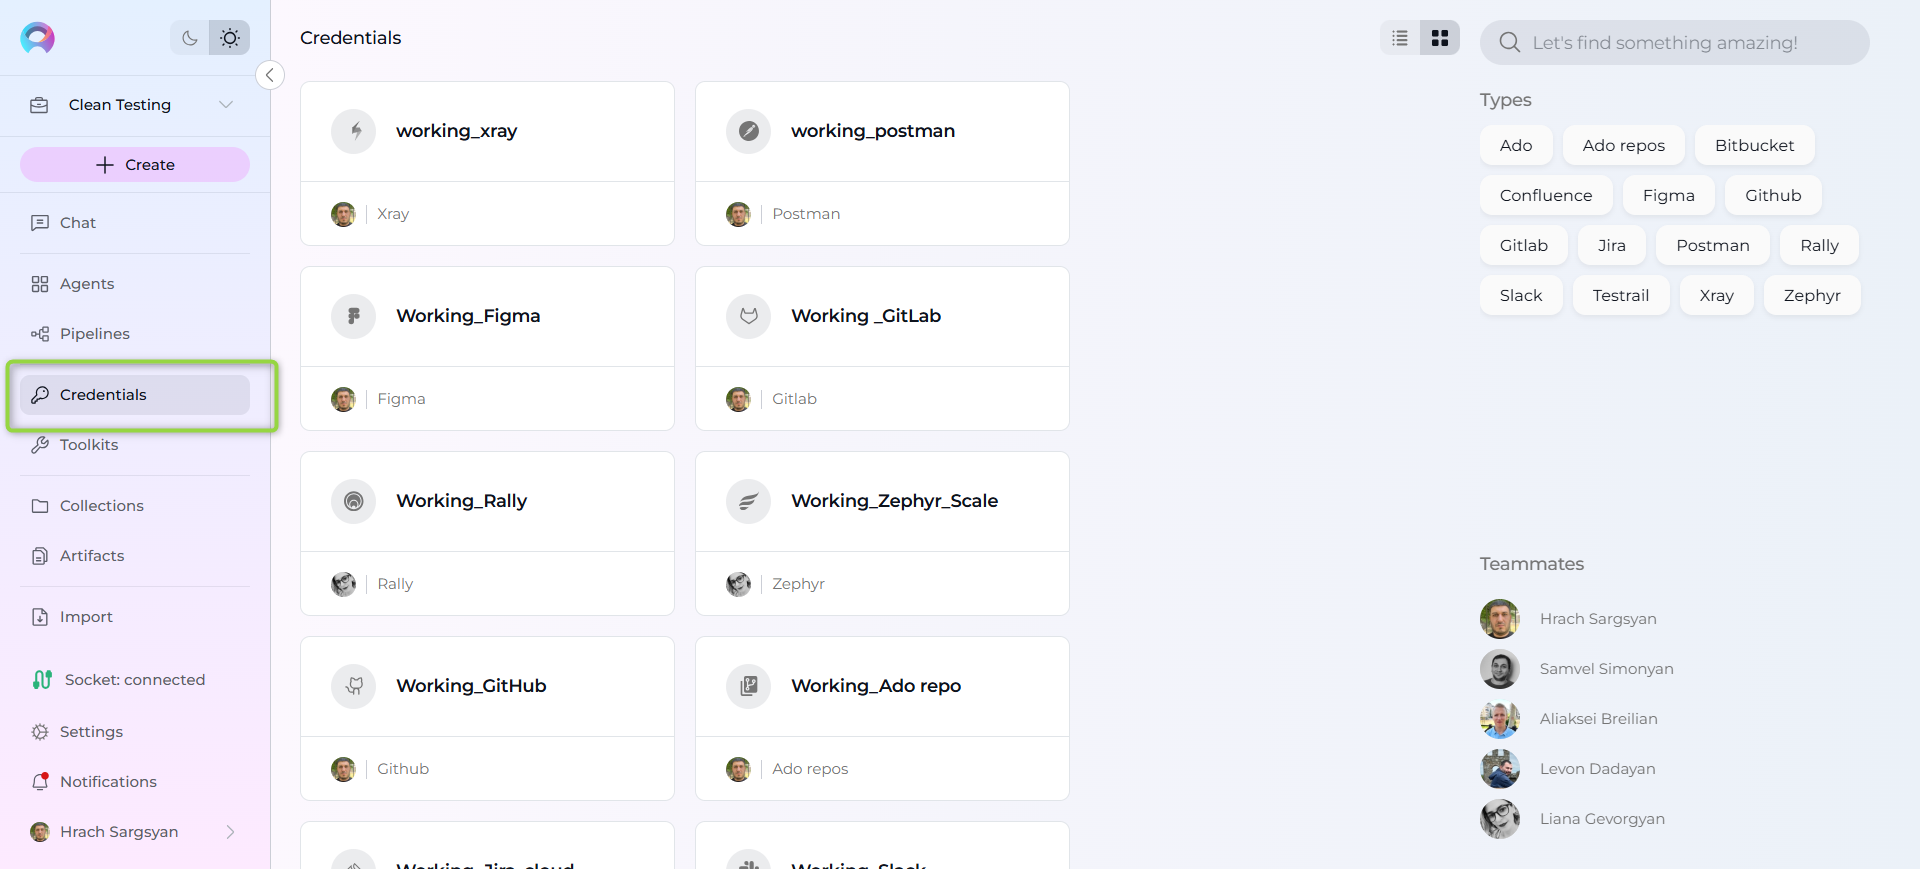Click the compass icon on working_postman card
Viewport: 1920px width, 869px height.
748,131
